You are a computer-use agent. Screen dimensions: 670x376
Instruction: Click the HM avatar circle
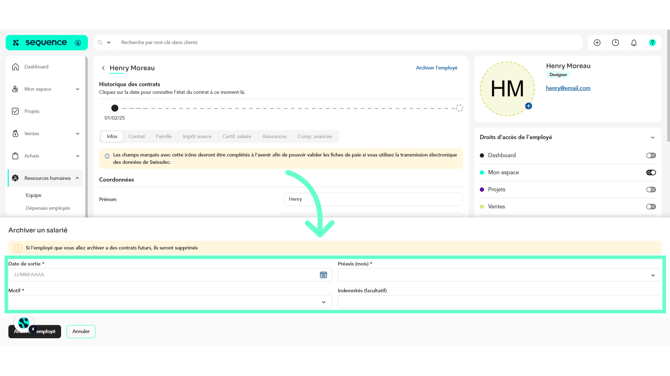[x=507, y=89]
